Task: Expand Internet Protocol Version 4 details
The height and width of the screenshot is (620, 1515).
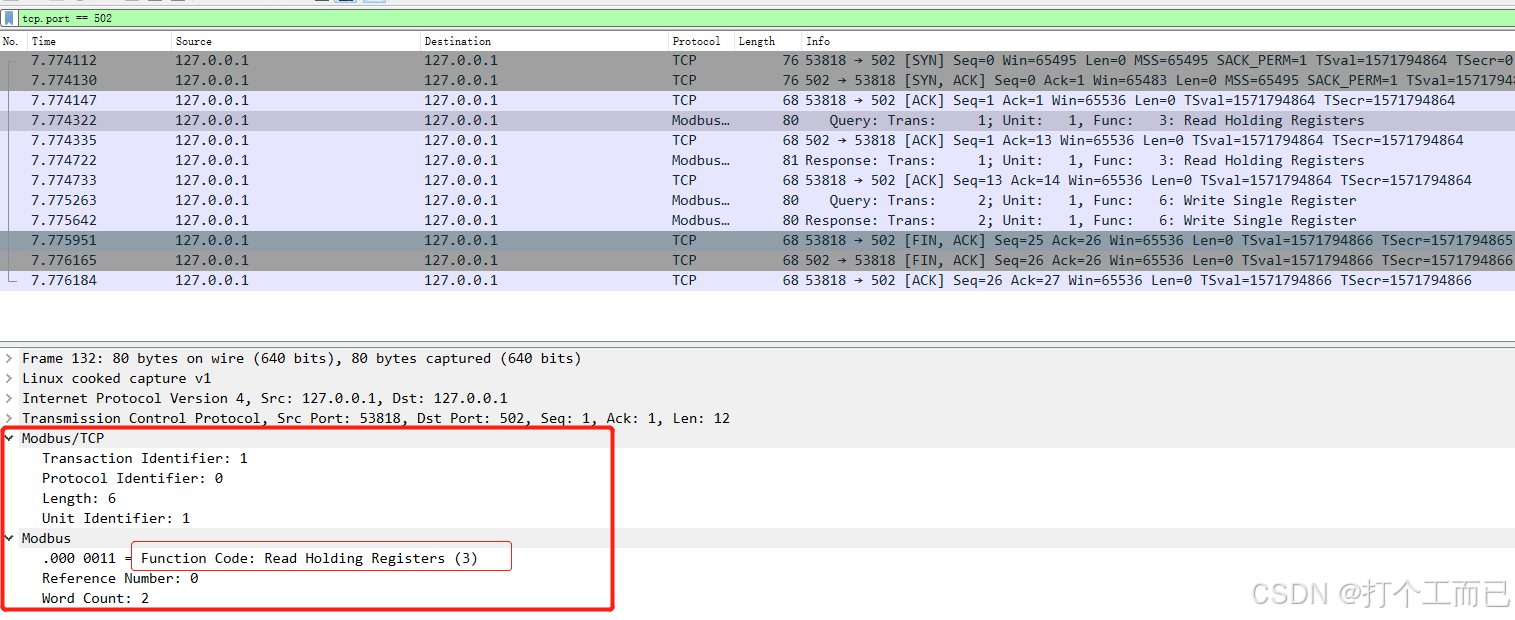Action: pyautogui.click(x=8, y=398)
